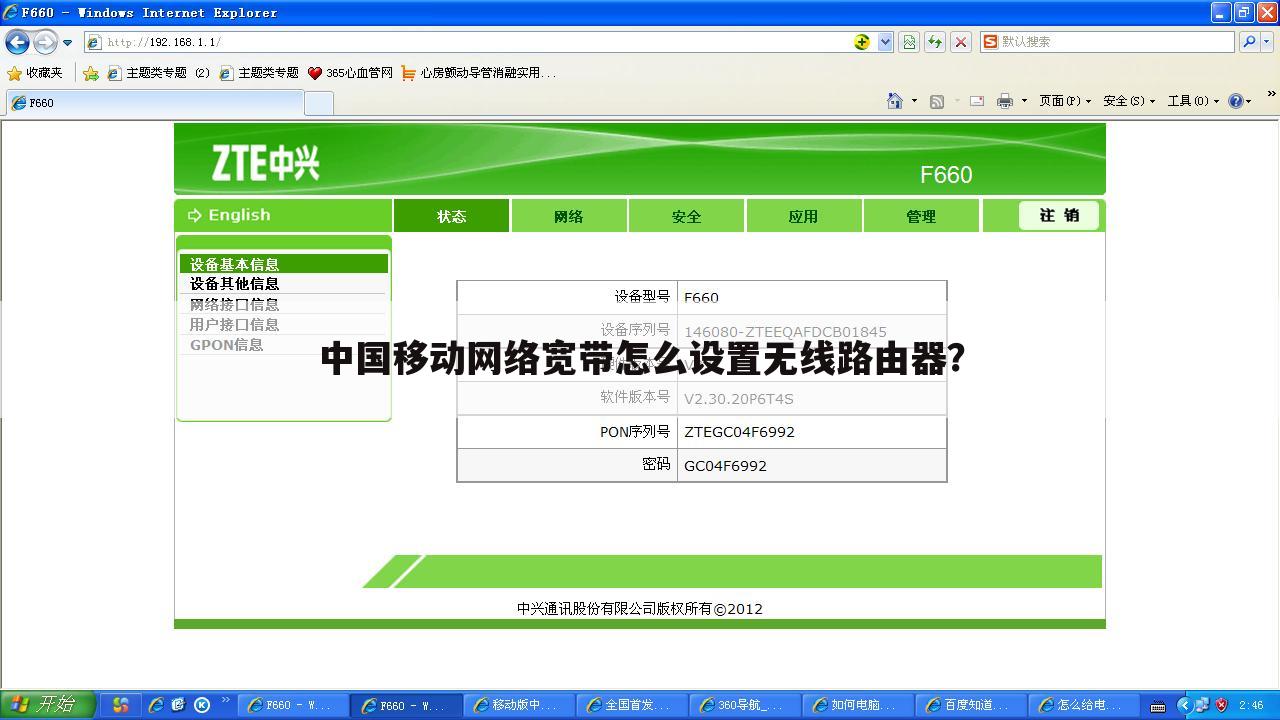1280x720 pixels.
Task: Click the read mail envelope icon
Action: (x=977, y=101)
